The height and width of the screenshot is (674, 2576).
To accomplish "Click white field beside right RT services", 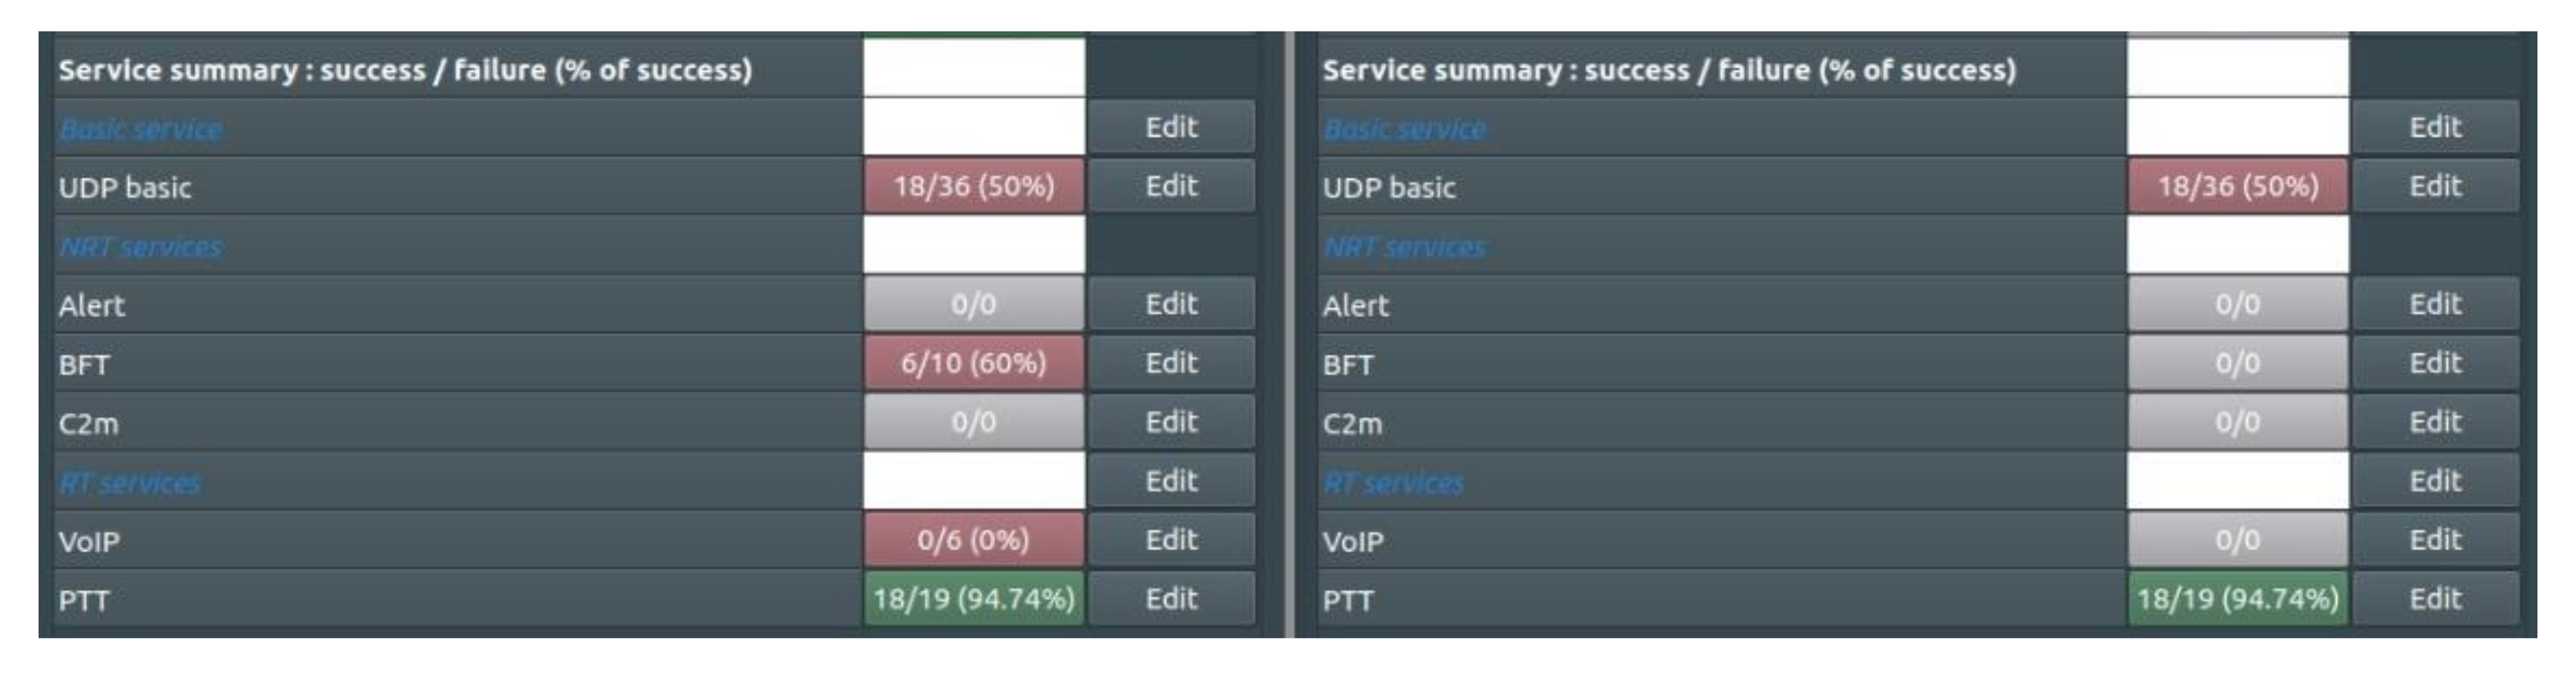I will (x=2237, y=481).
